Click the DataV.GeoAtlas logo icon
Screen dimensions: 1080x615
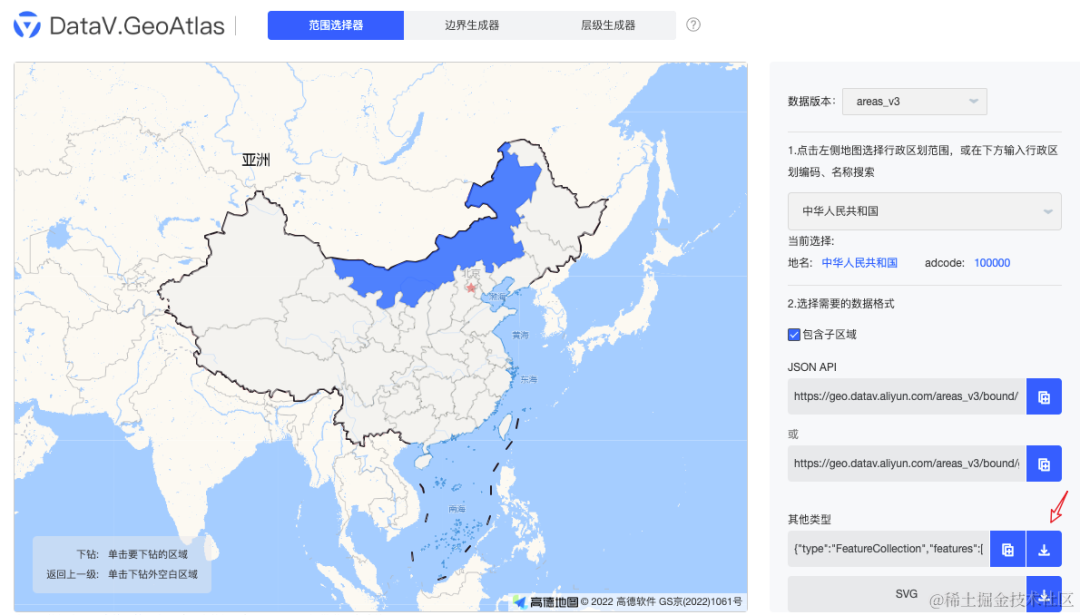27,25
